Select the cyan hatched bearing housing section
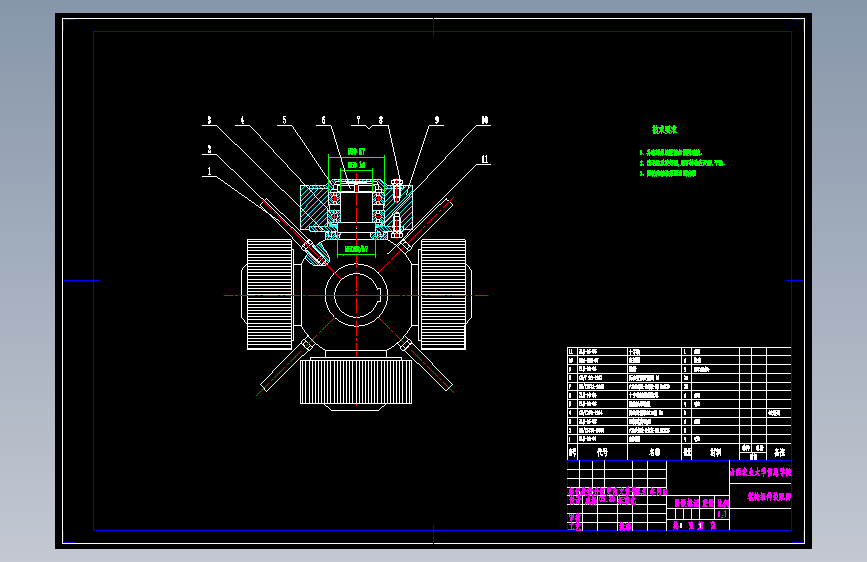The image size is (867, 562). pyautogui.click(x=356, y=207)
